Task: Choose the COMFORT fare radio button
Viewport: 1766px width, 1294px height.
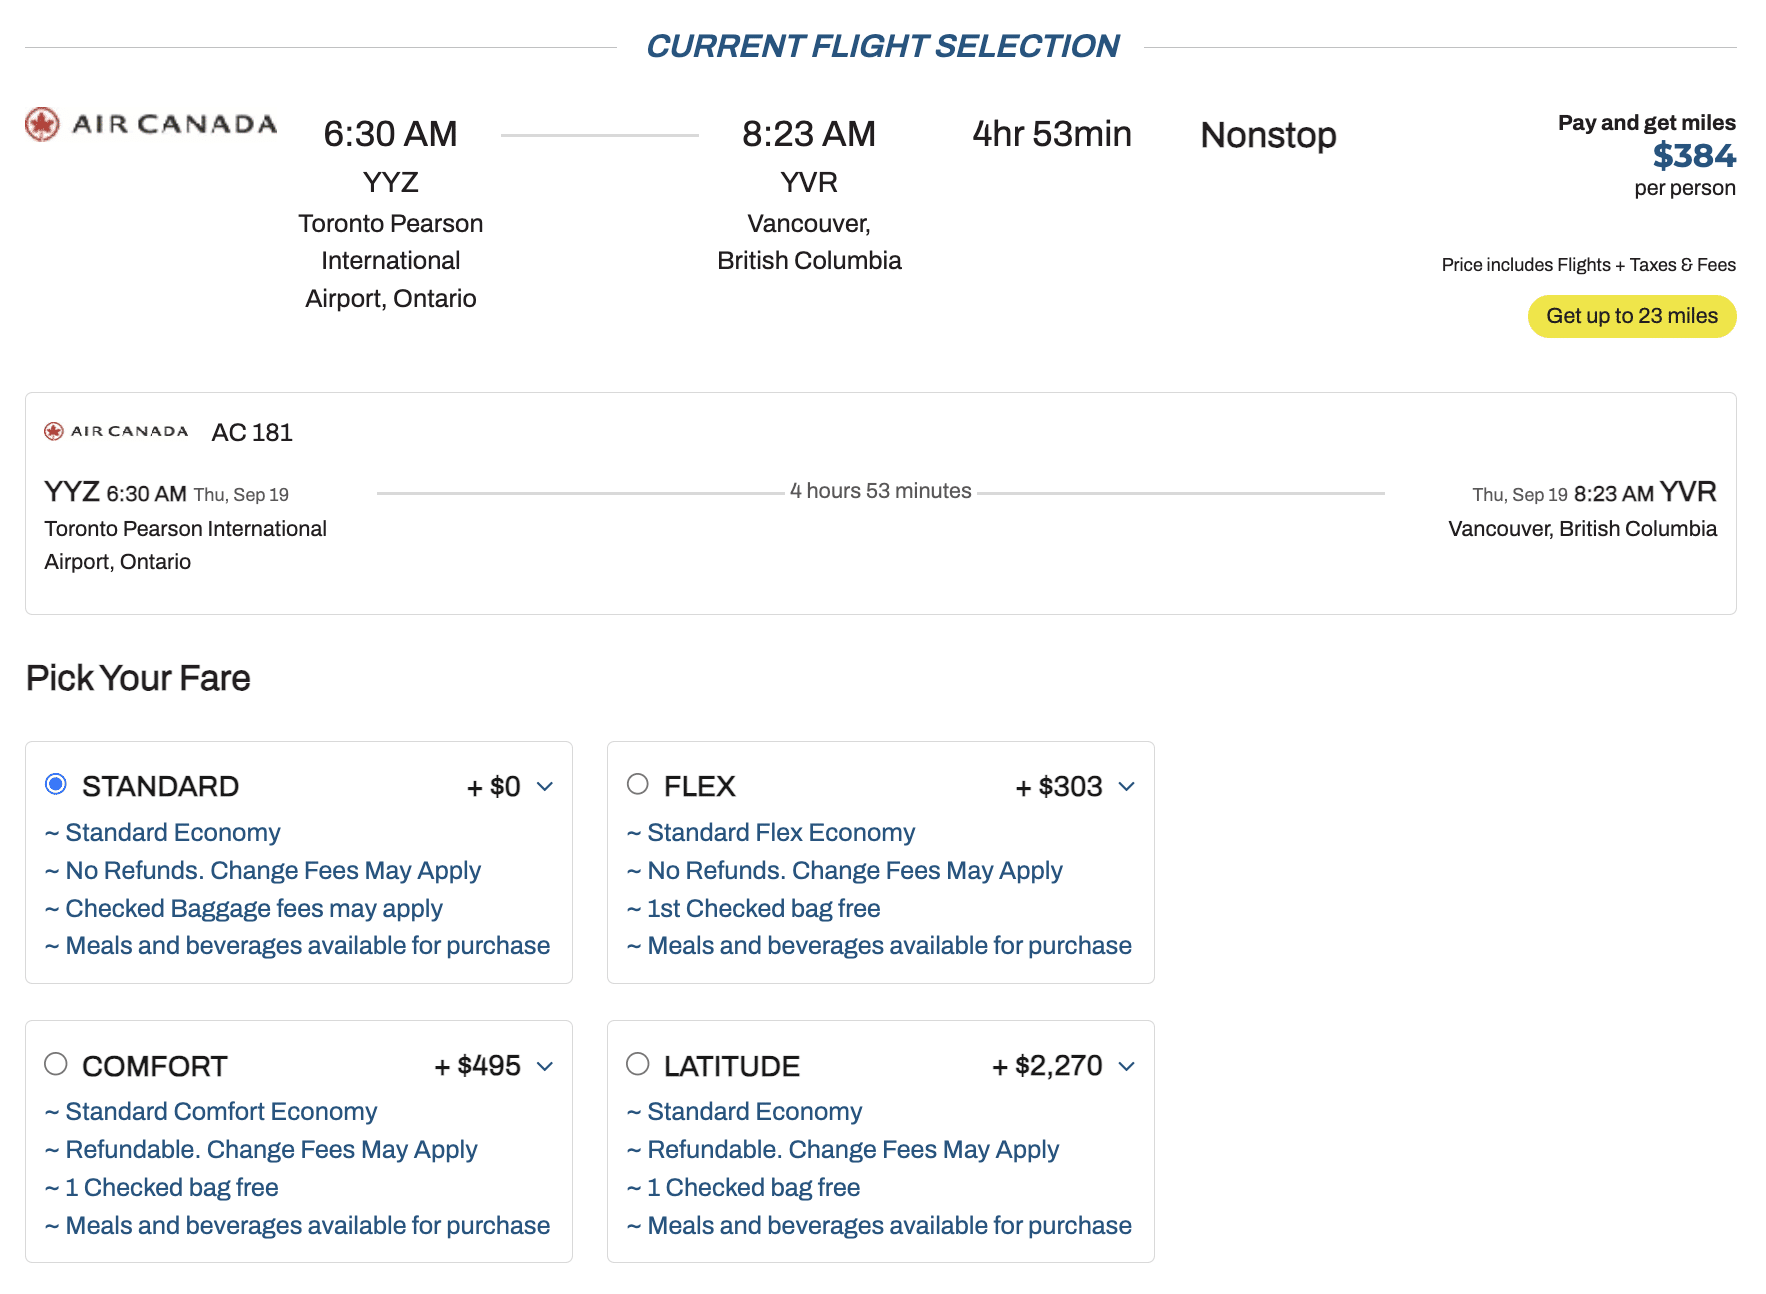Action: (56, 1064)
